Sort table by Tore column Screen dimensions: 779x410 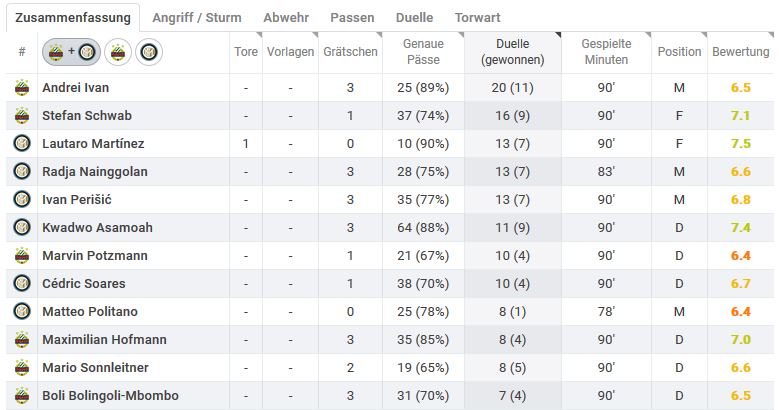point(246,52)
